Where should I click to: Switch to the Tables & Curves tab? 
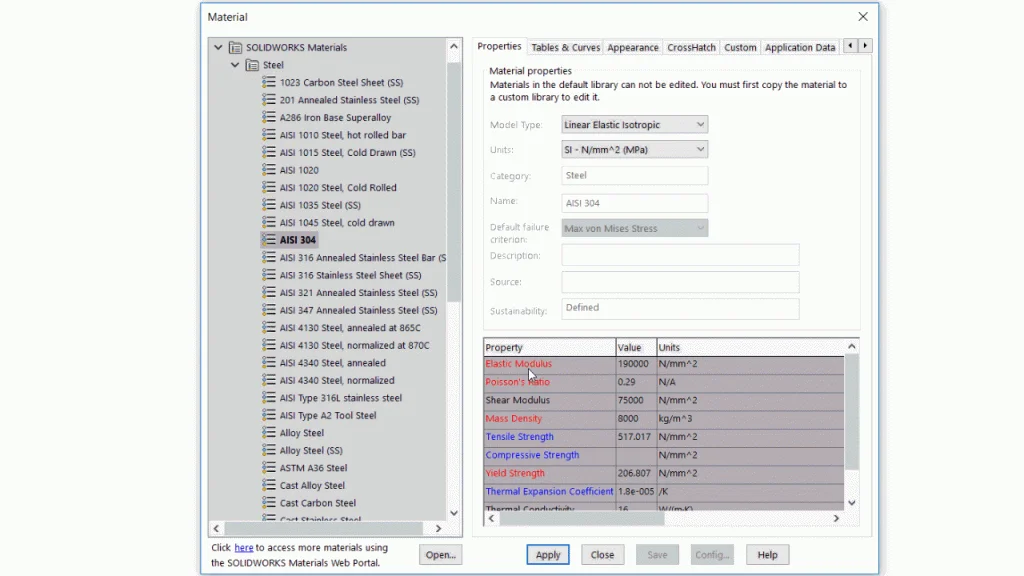coord(565,47)
